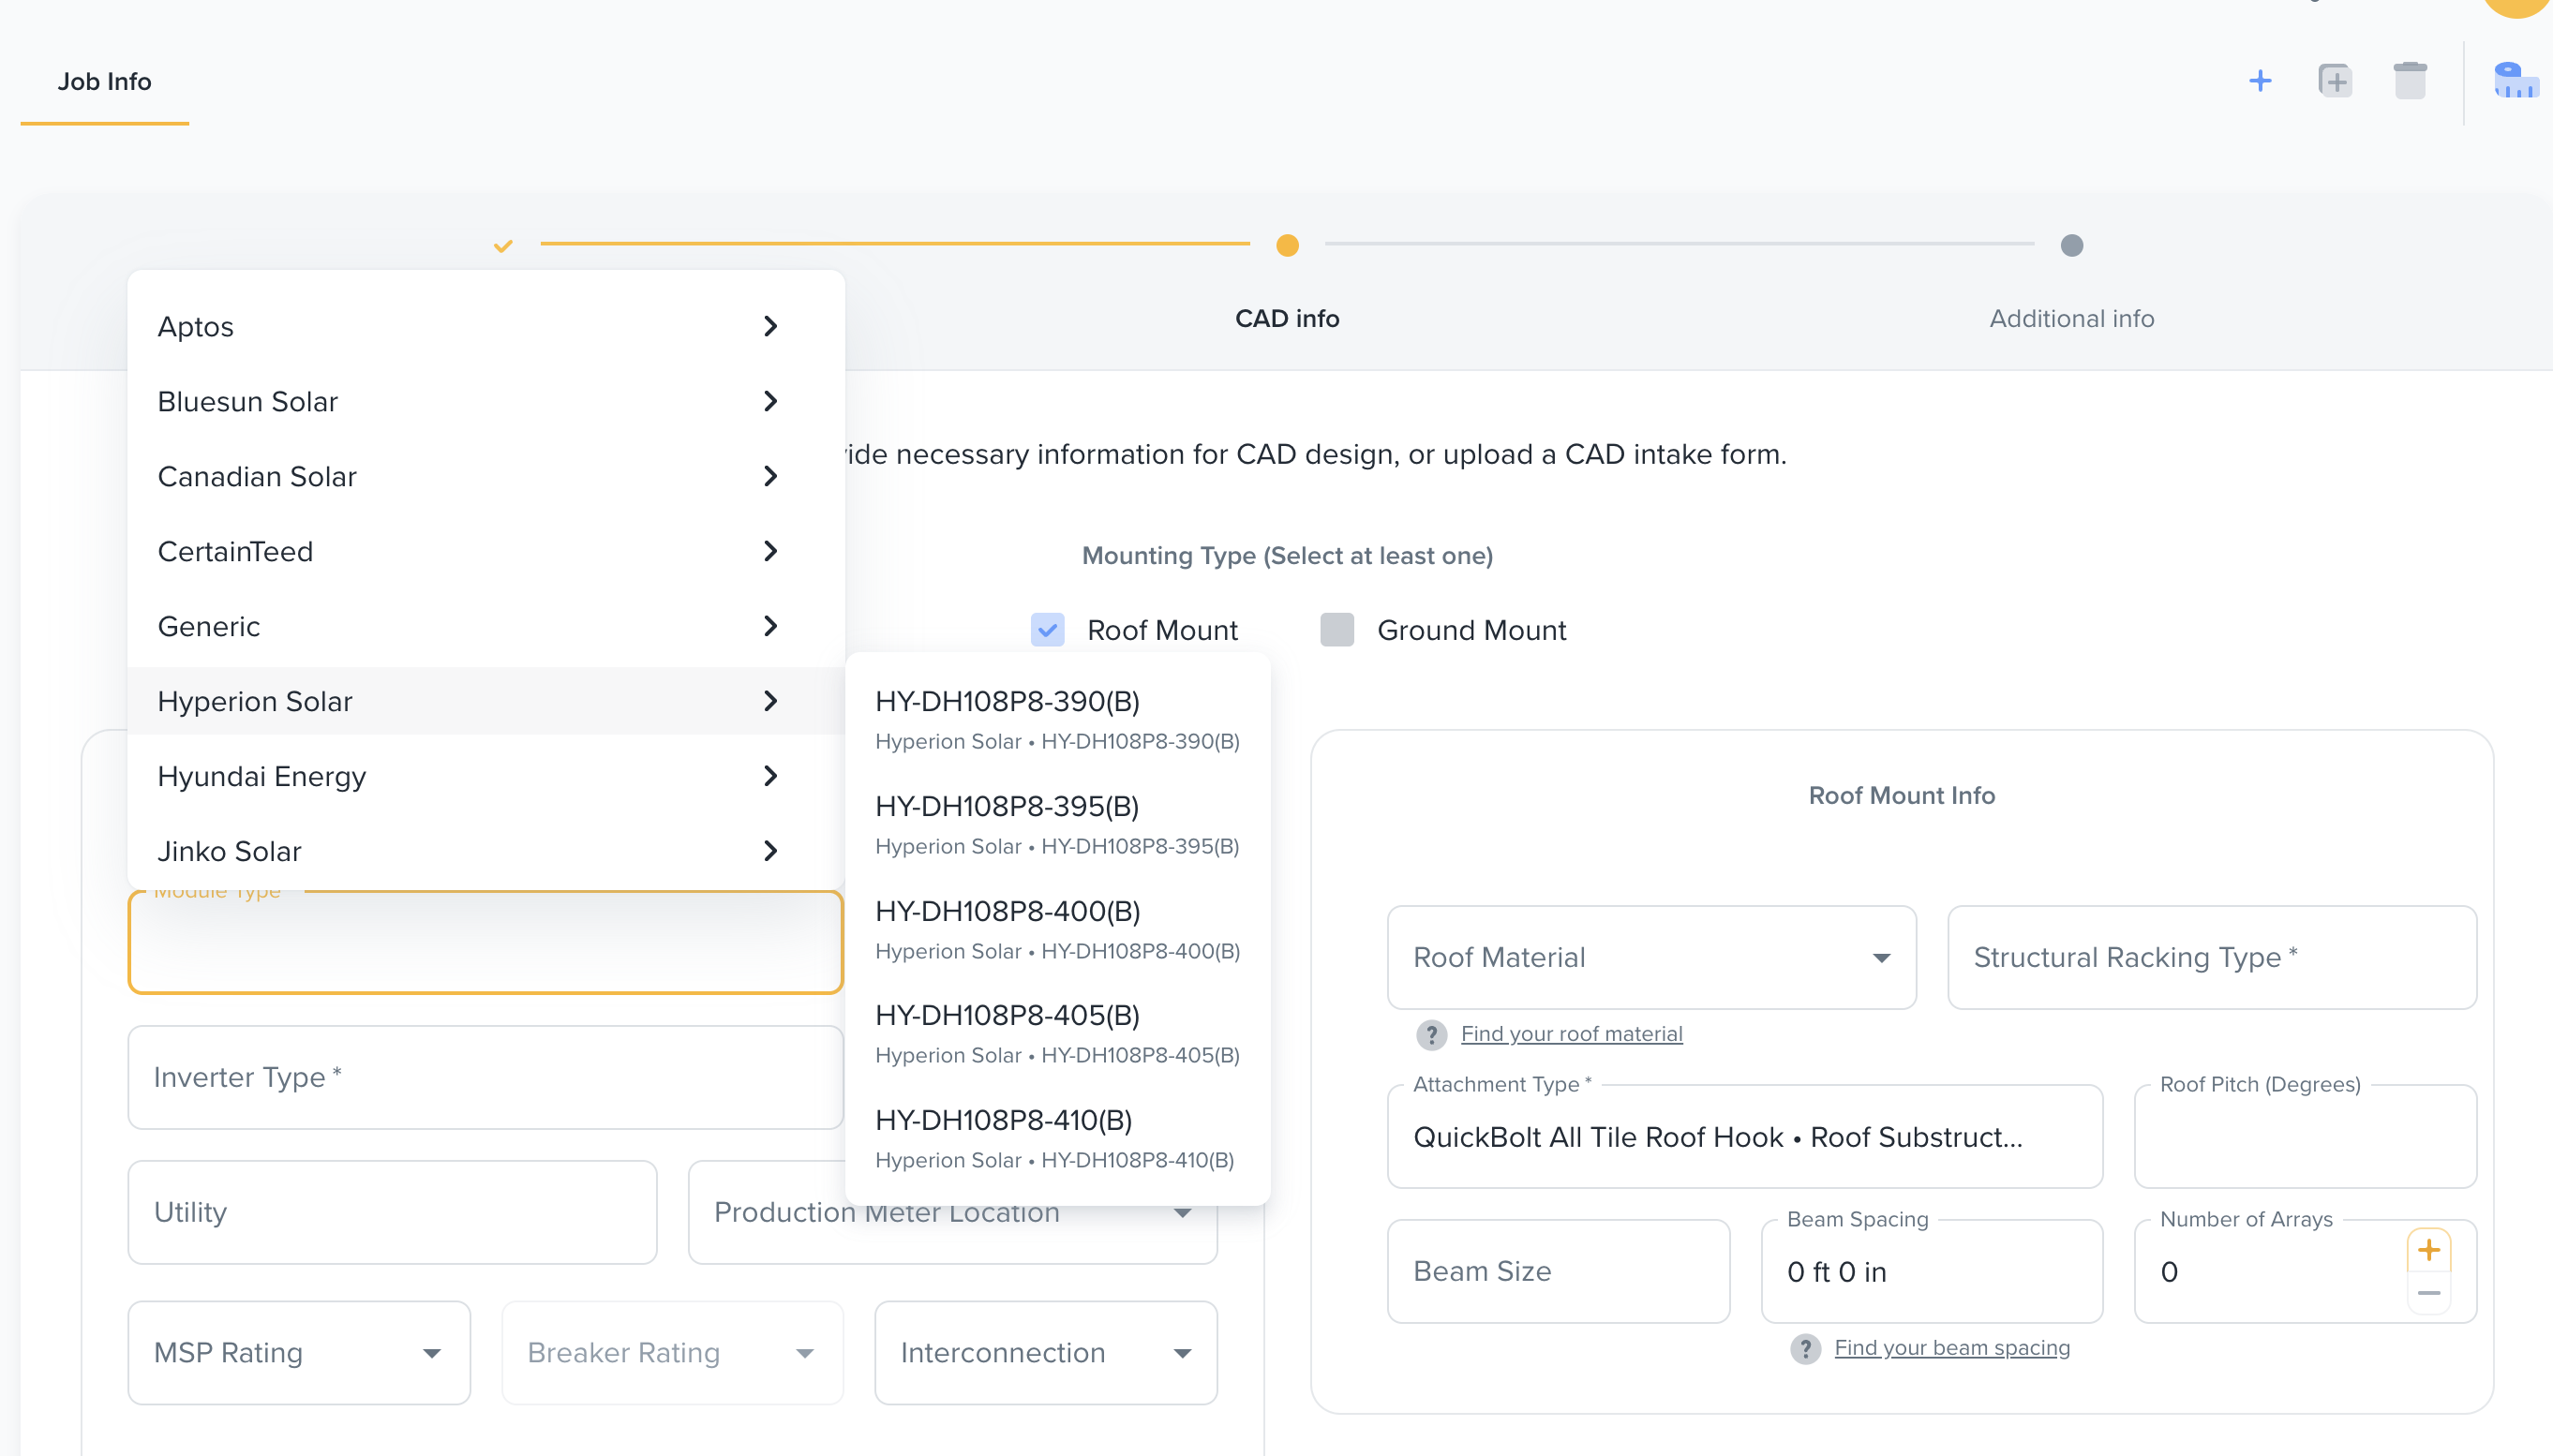Expand the Jinko Solar submenu
This screenshot has height=1456, width=2553.
[486, 851]
